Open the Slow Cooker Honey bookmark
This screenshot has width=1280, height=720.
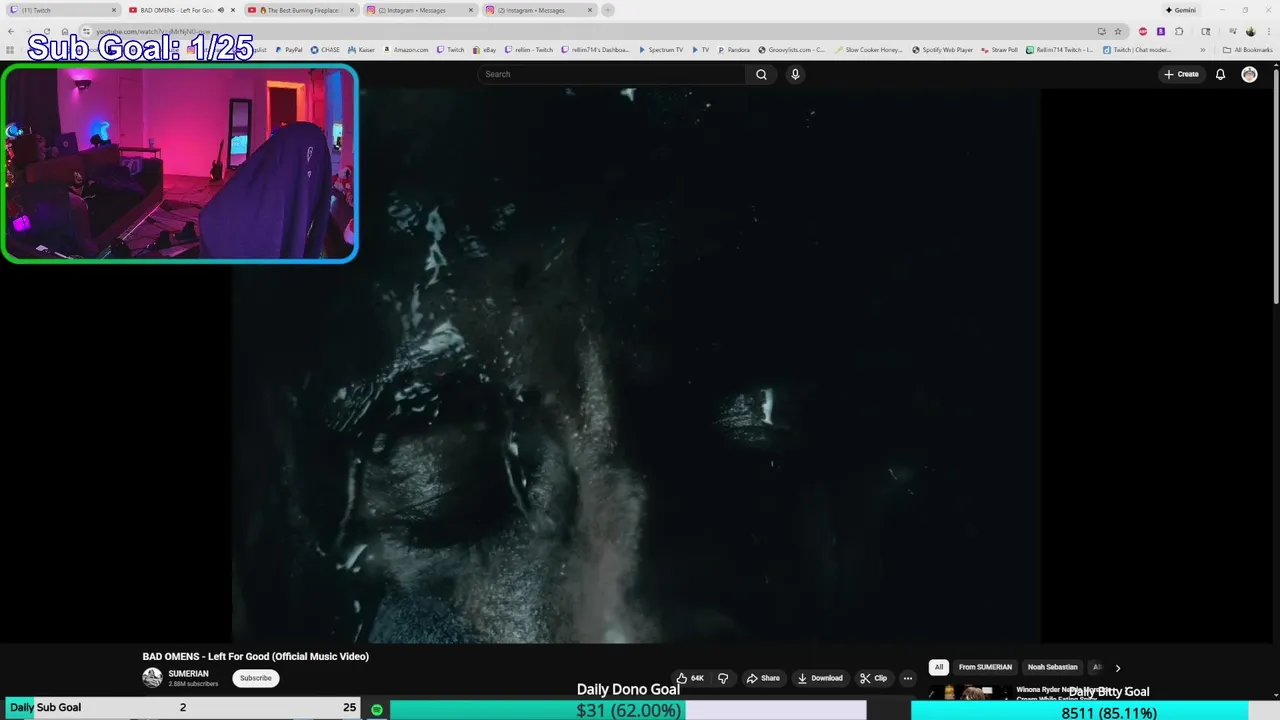coord(869,49)
